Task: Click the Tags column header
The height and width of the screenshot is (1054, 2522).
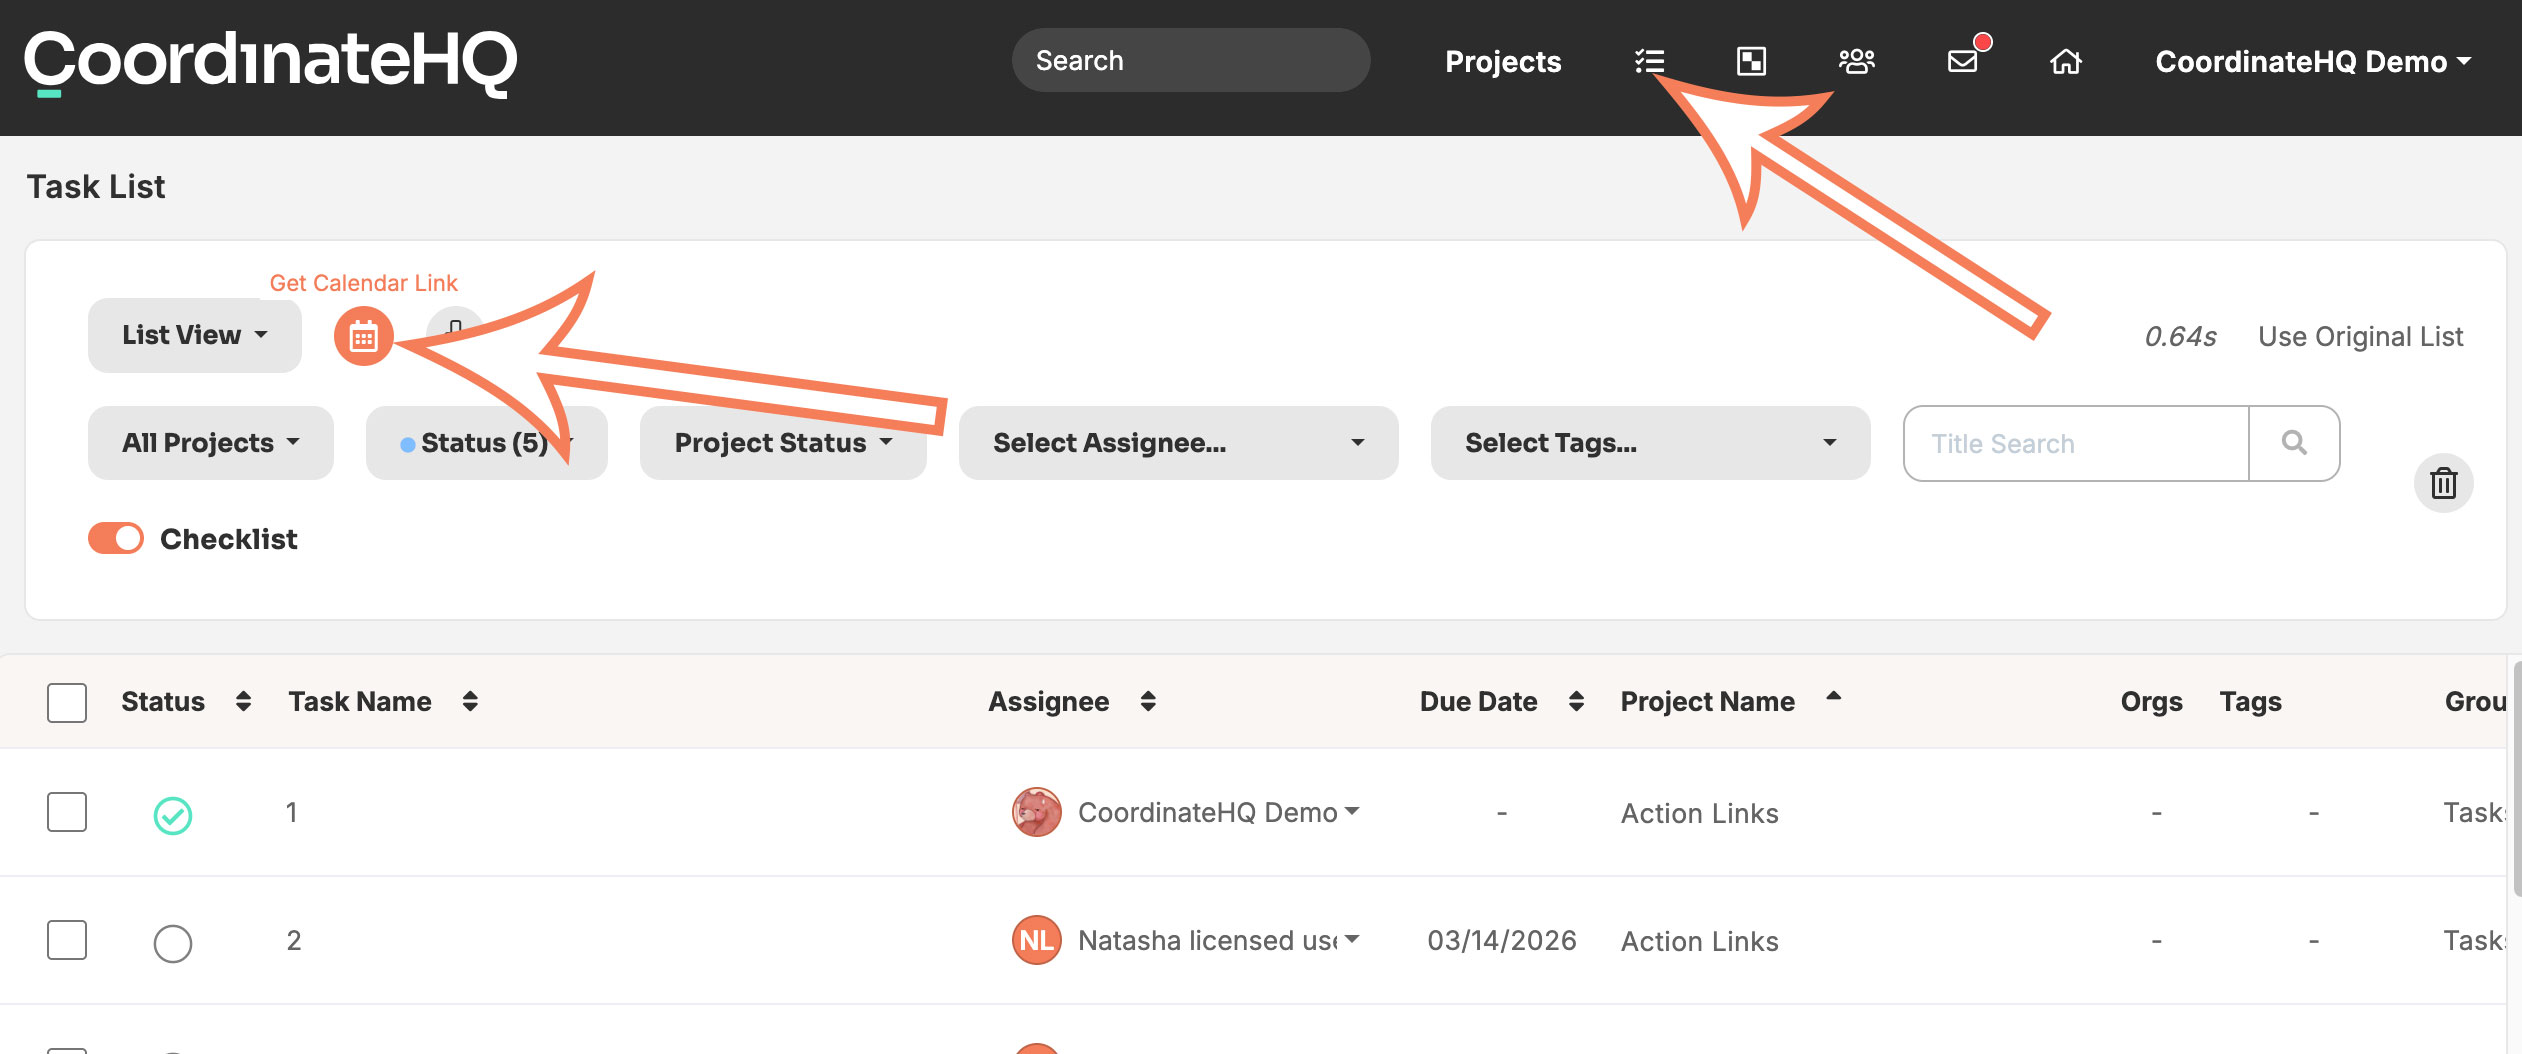Action: pos(2250,702)
